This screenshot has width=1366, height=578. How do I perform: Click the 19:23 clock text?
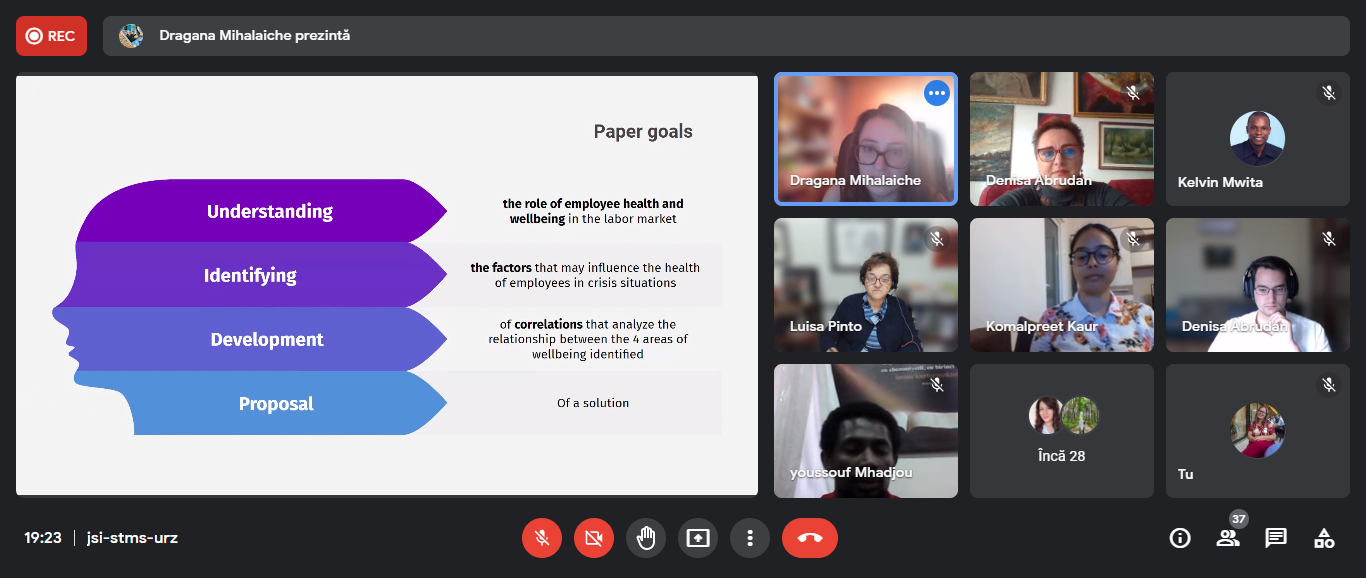click(x=43, y=538)
